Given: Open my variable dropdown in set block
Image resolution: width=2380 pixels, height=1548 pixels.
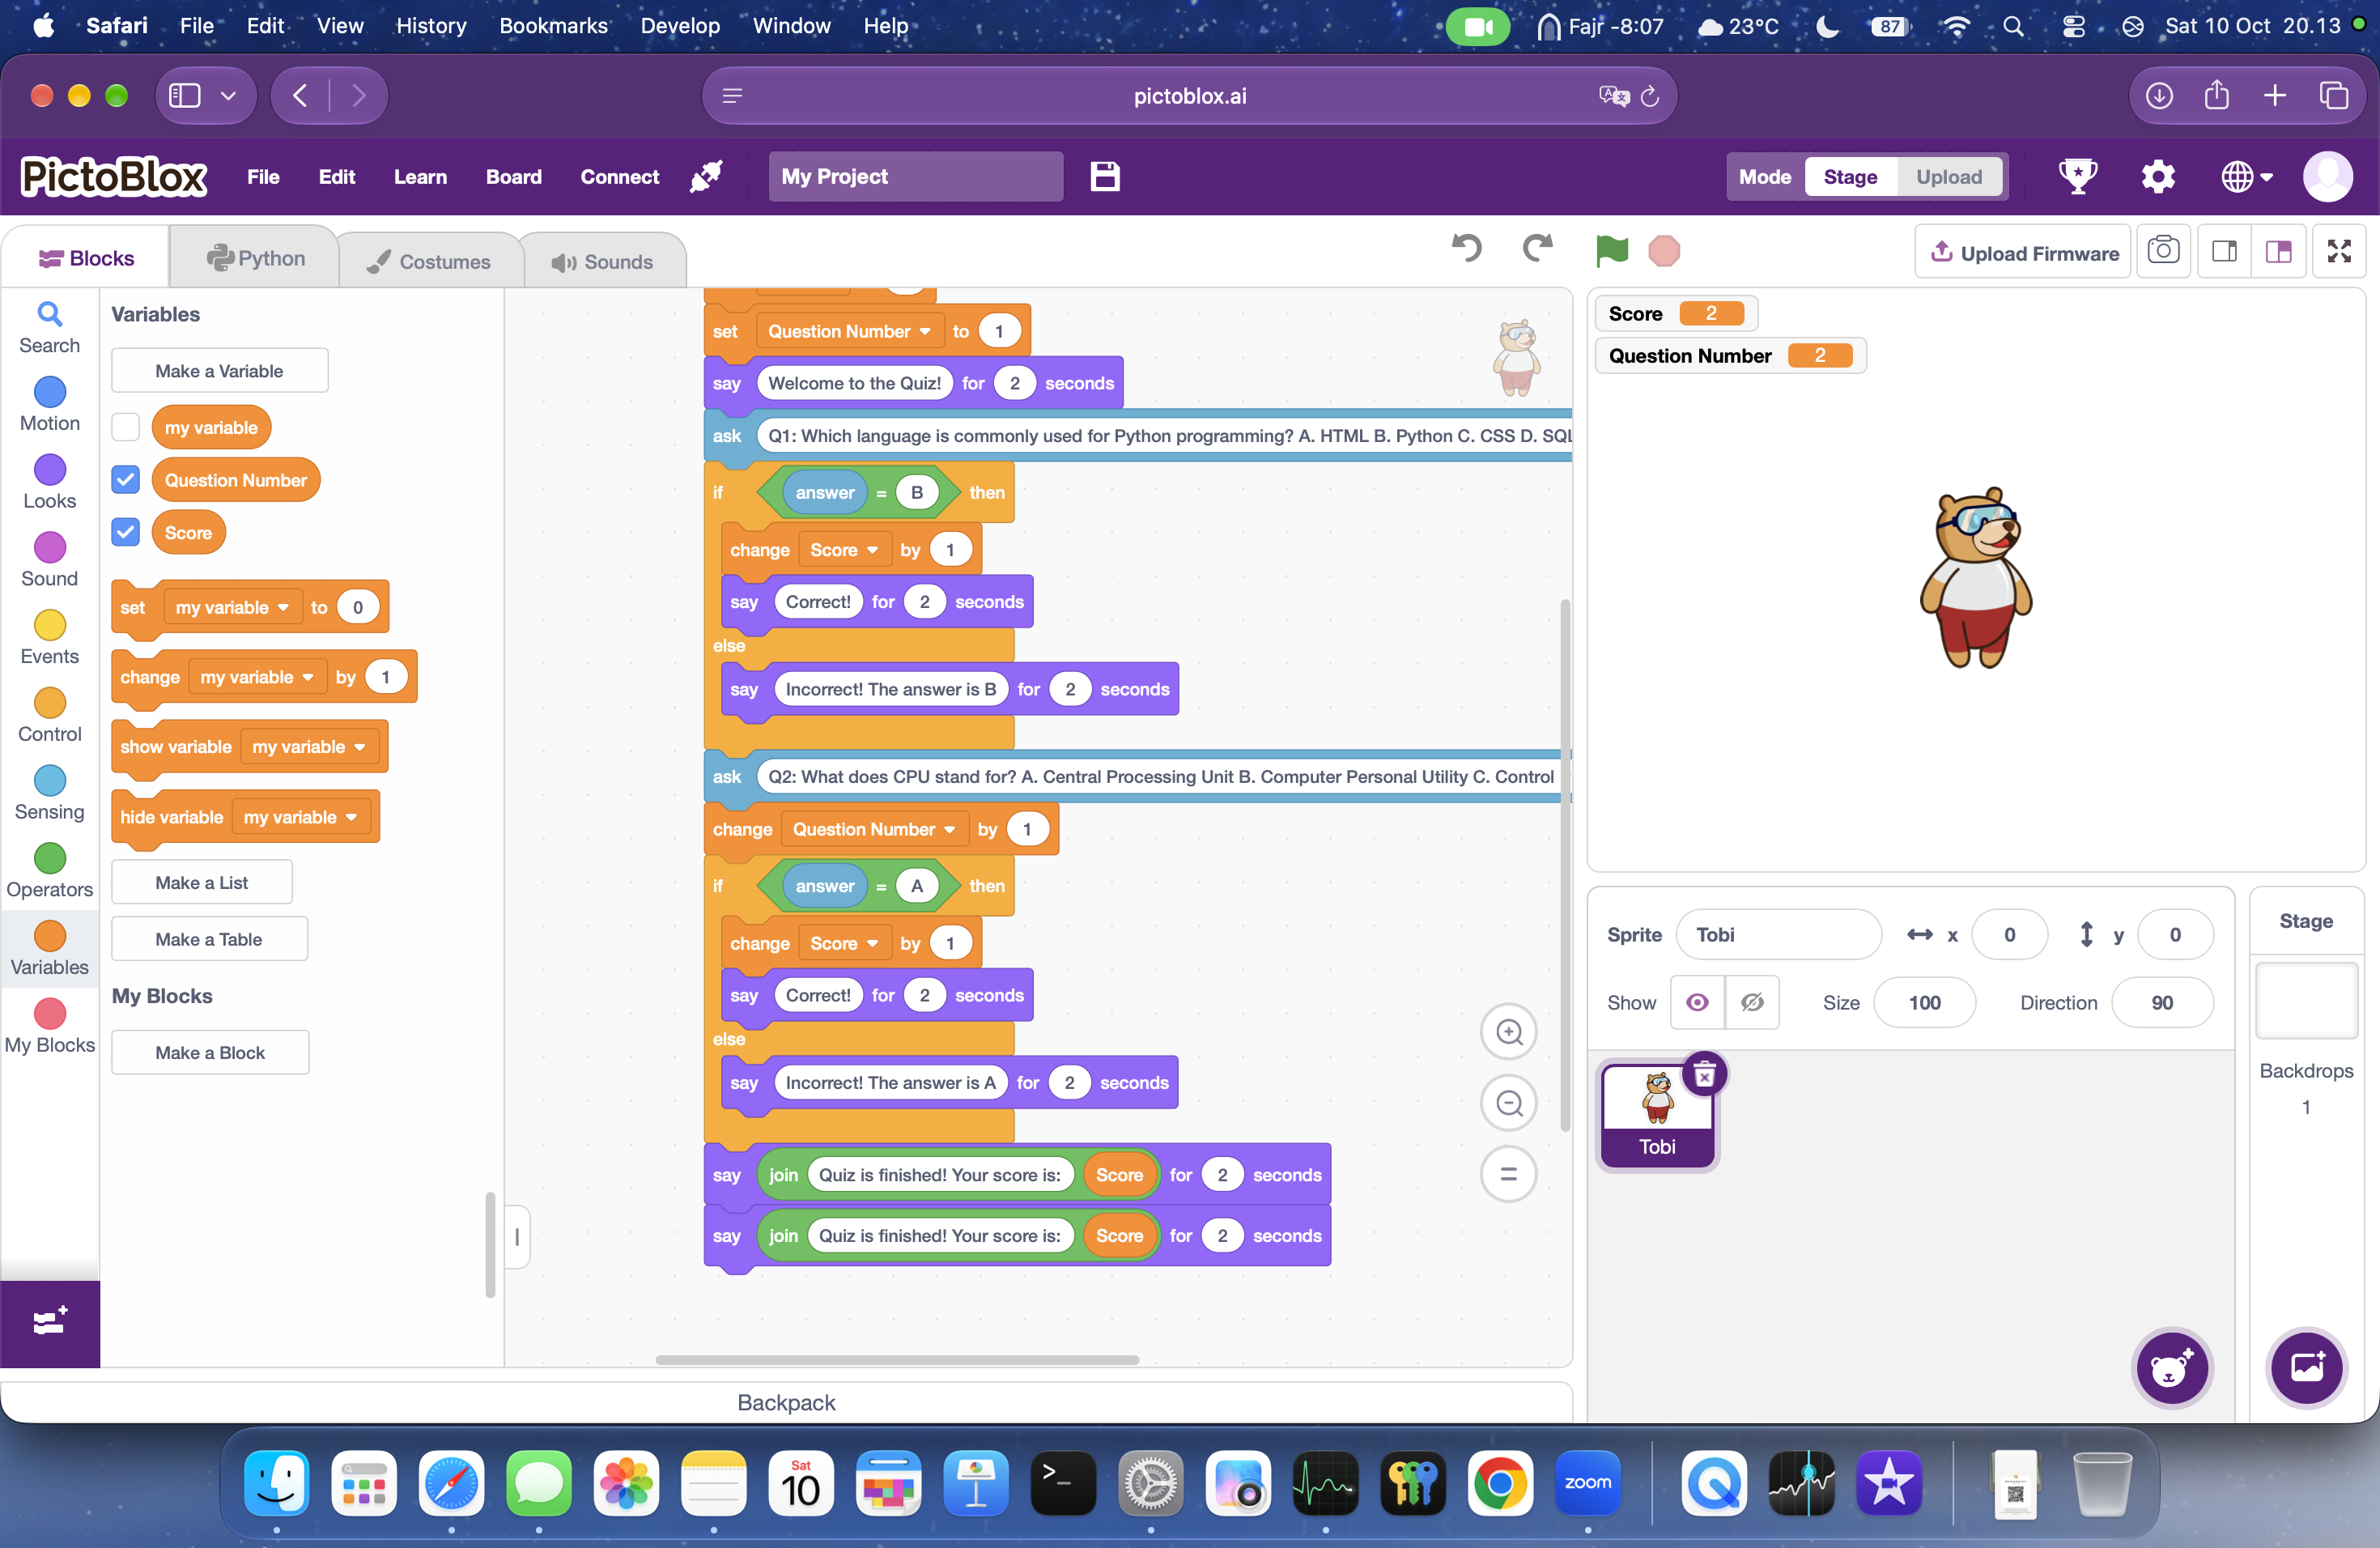Looking at the screenshot, I should 232,607.
